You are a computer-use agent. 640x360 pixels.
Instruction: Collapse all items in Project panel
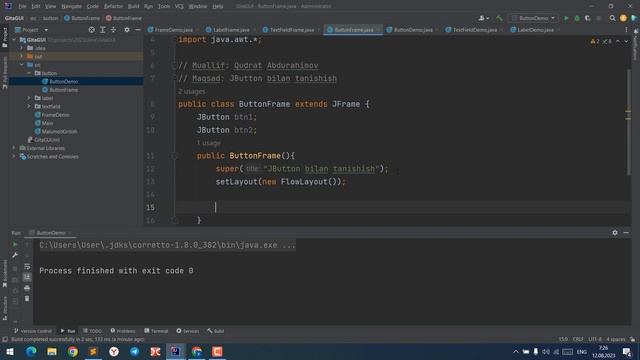pyautogui.click(x=113, y=30)
